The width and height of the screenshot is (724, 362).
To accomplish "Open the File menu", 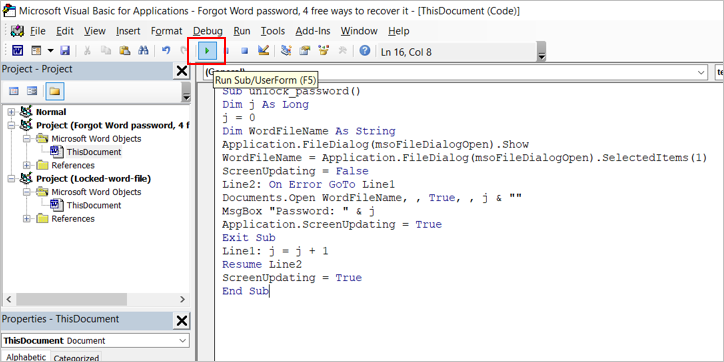I will 38,31.
